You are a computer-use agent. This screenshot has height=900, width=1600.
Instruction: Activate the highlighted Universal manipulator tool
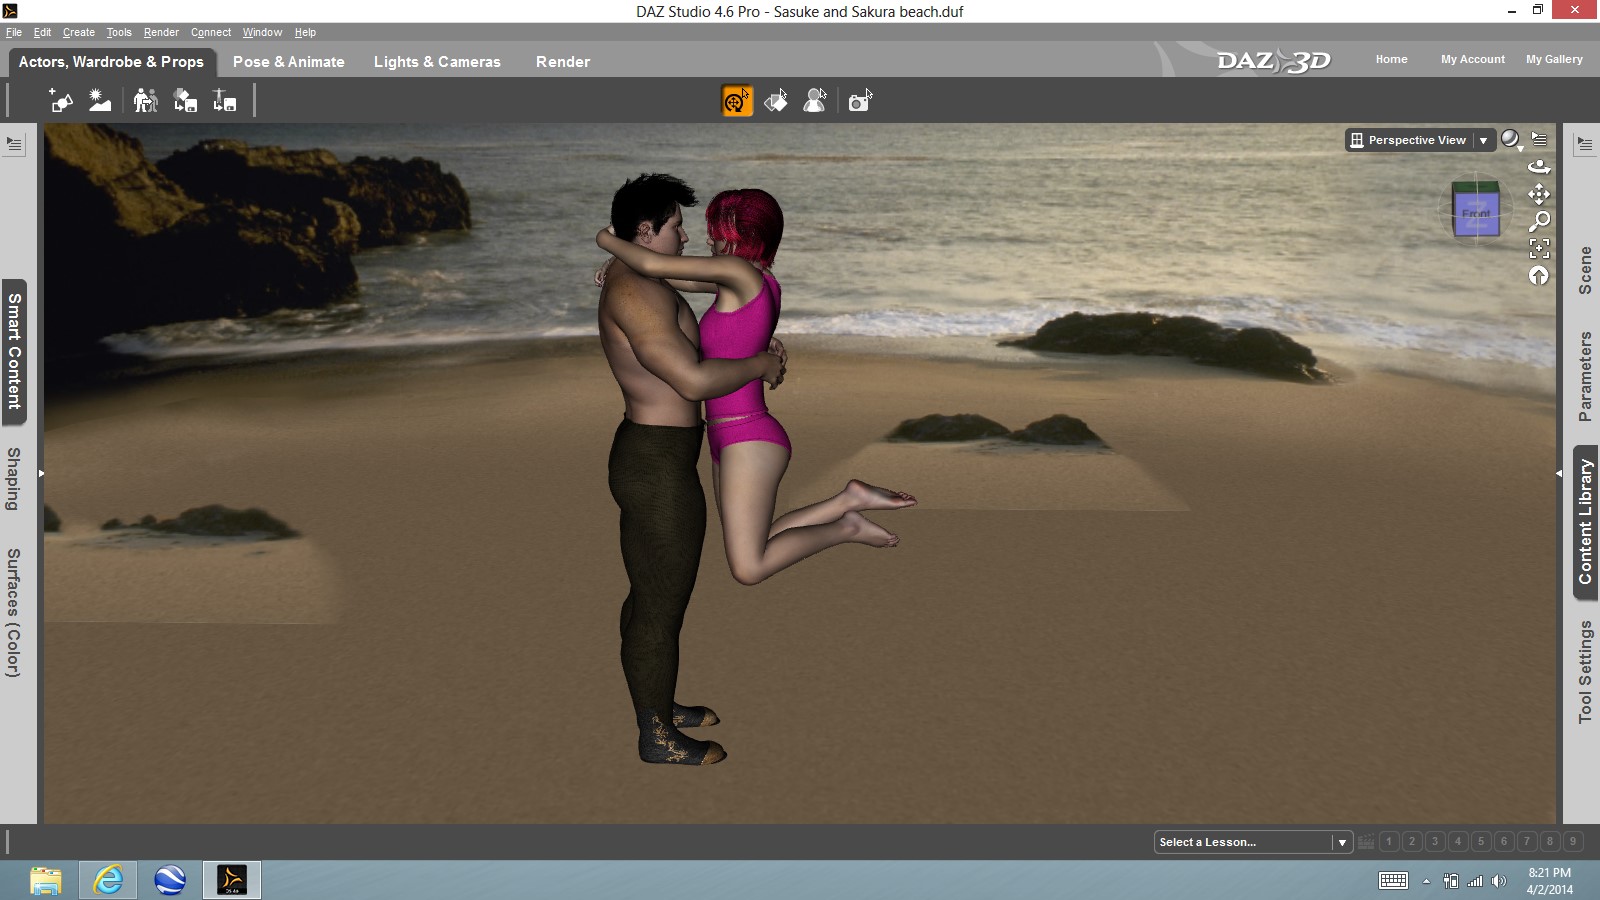(737, 100)
